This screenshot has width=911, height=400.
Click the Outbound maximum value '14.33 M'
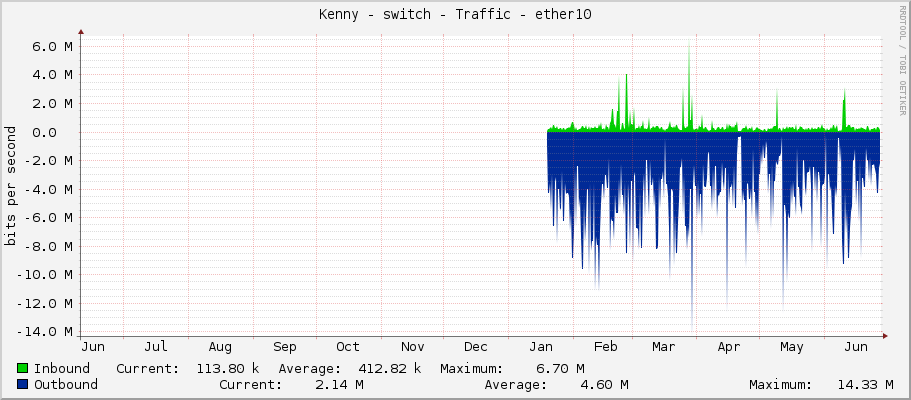click(866, 384)
